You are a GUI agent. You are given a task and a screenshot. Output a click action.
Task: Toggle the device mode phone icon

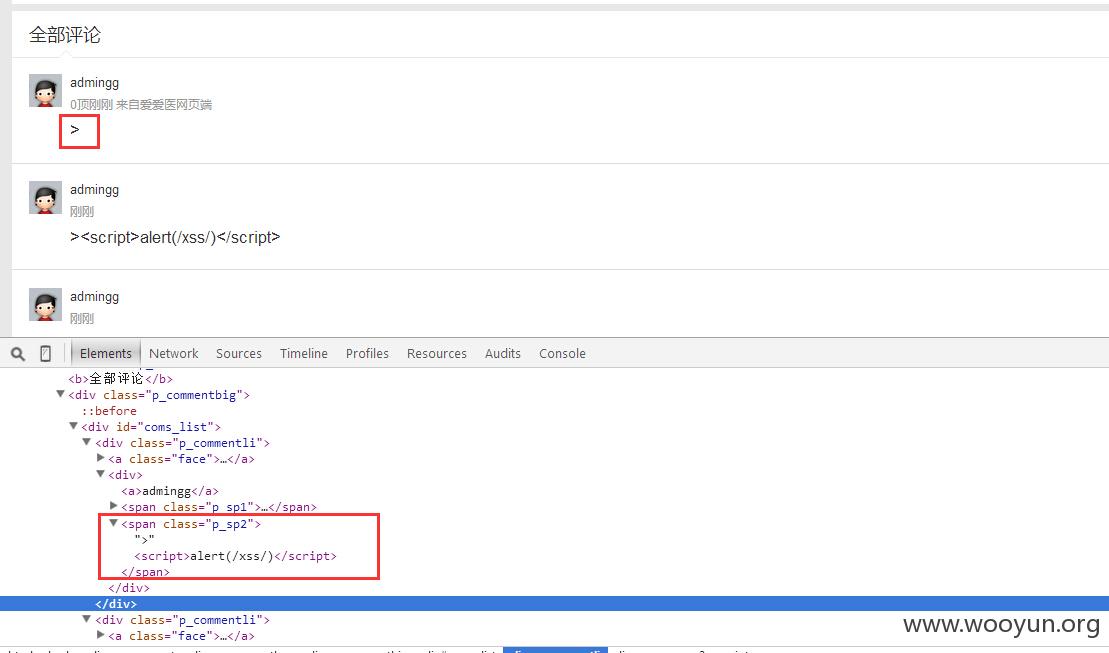45,354
